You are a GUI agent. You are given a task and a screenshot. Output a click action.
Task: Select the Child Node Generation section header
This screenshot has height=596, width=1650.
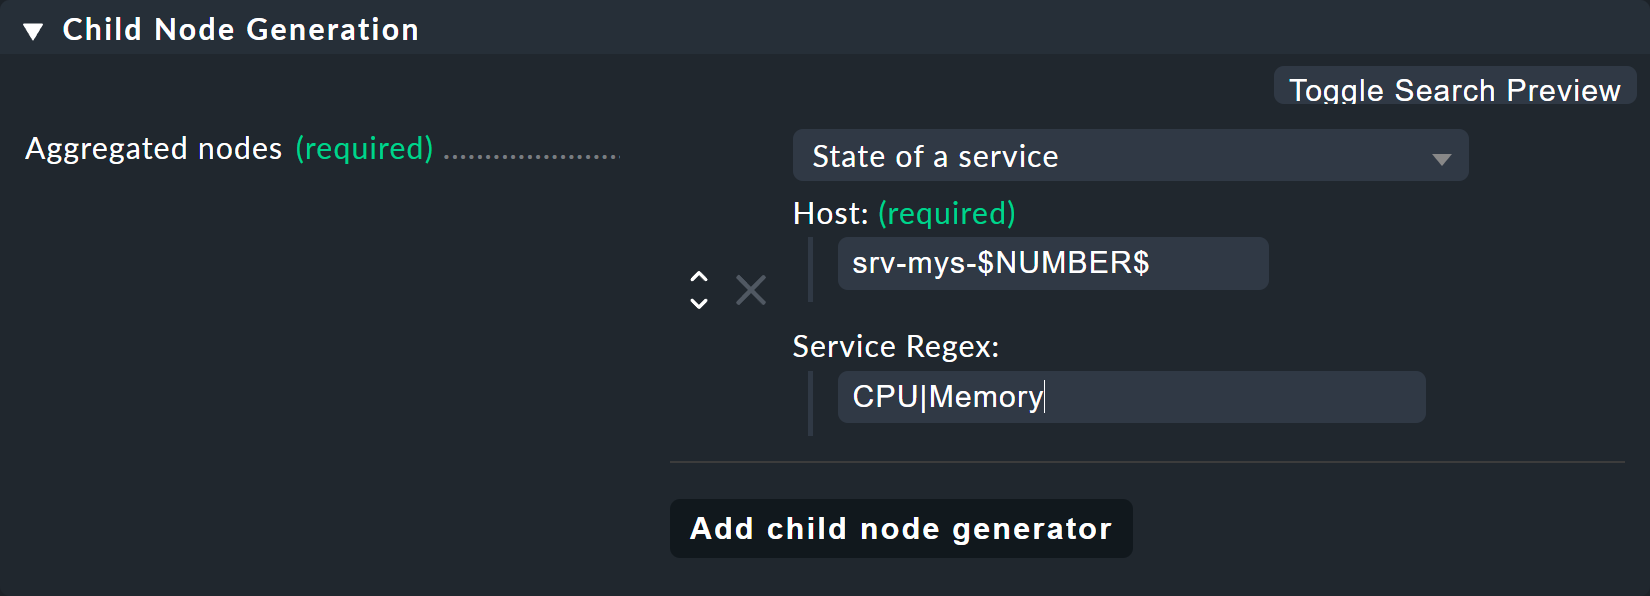pyautogui.click(x=240, y=30)
